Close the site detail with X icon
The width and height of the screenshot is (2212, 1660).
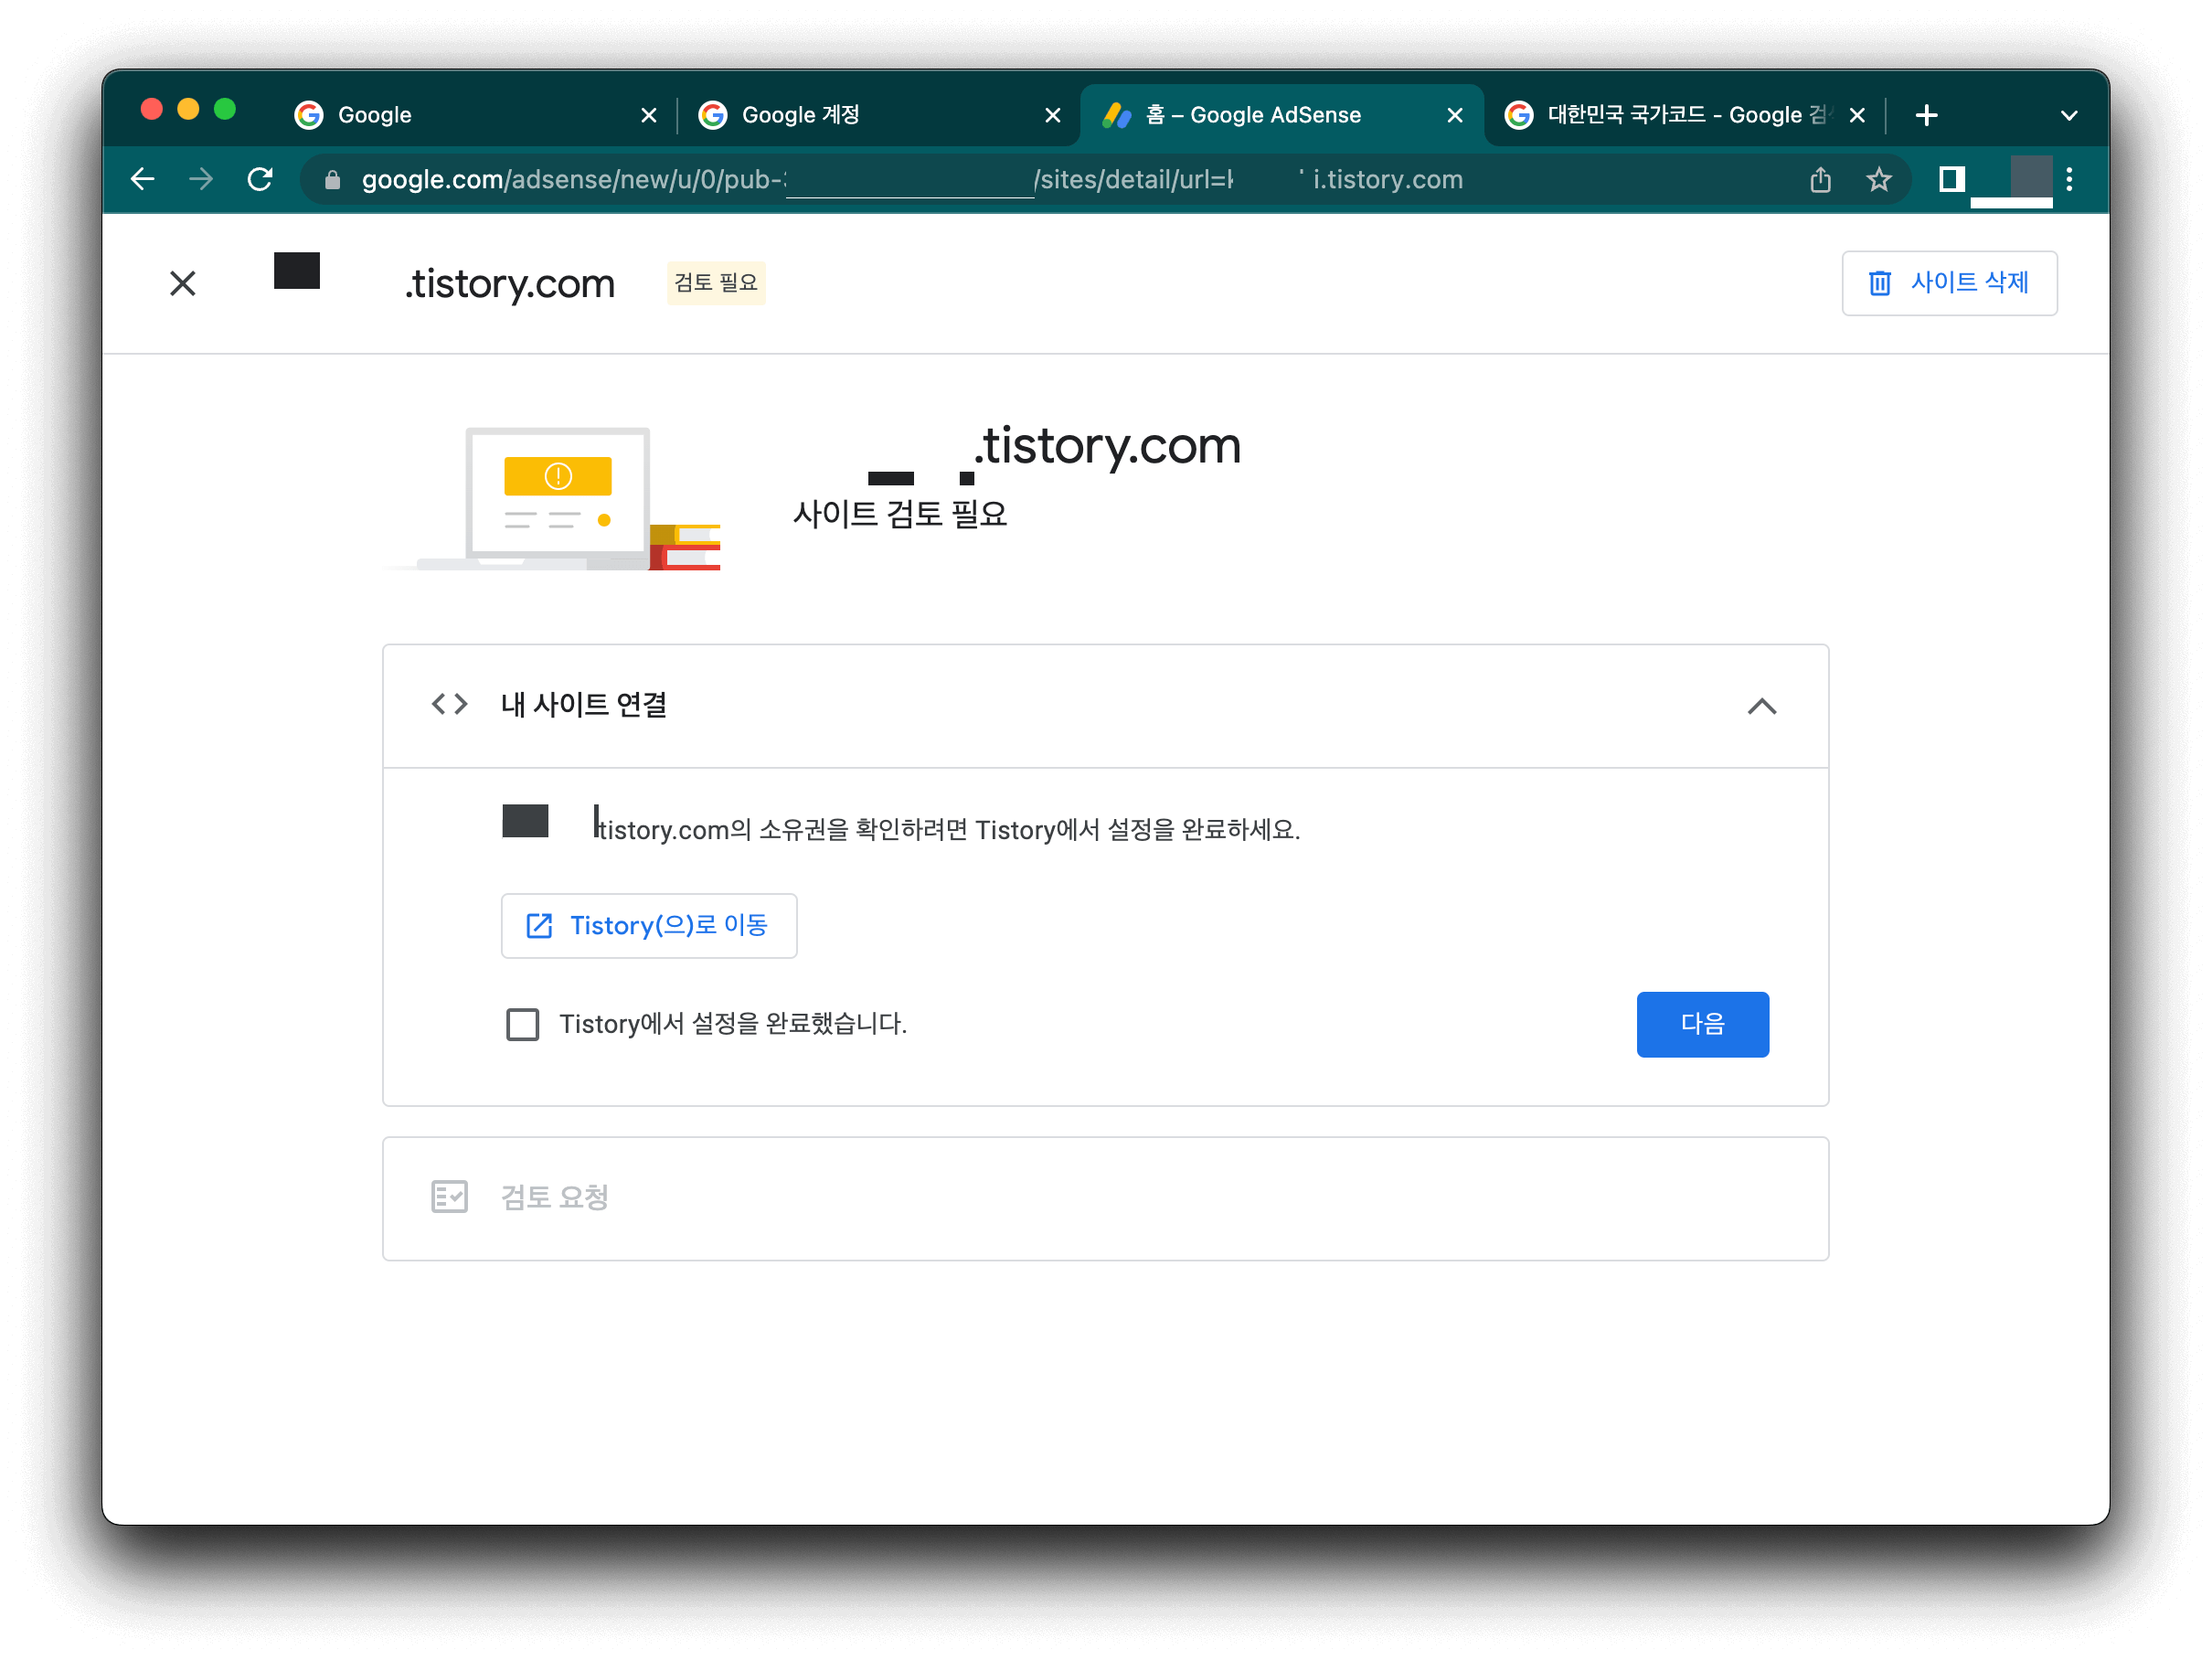tap(182, 284)
